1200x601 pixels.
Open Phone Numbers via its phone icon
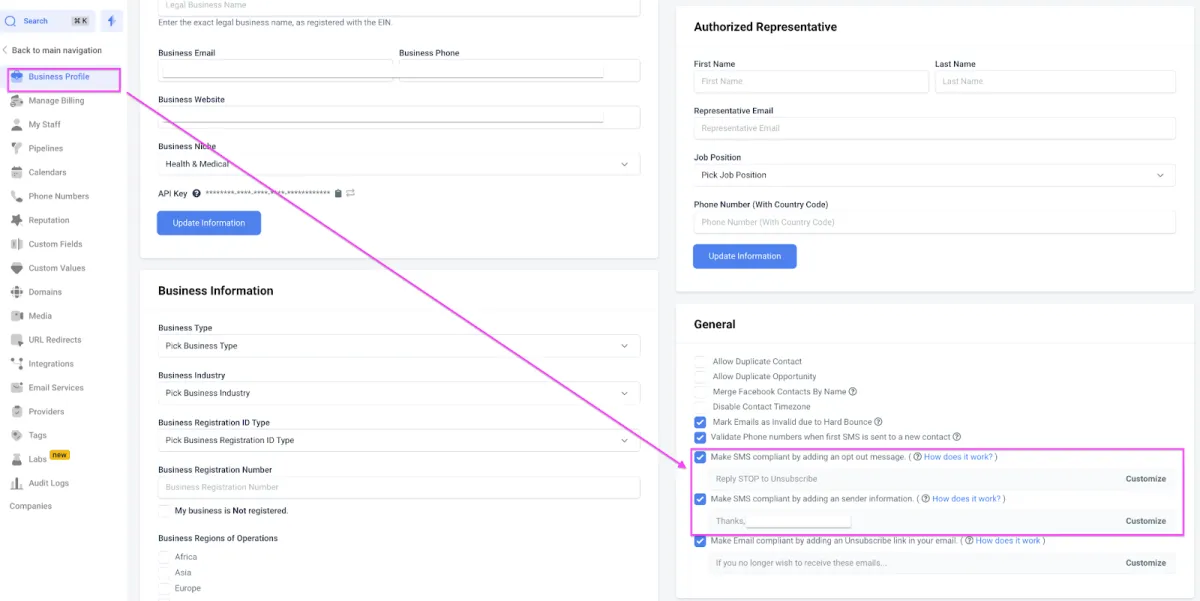click(x=17, y=196)
